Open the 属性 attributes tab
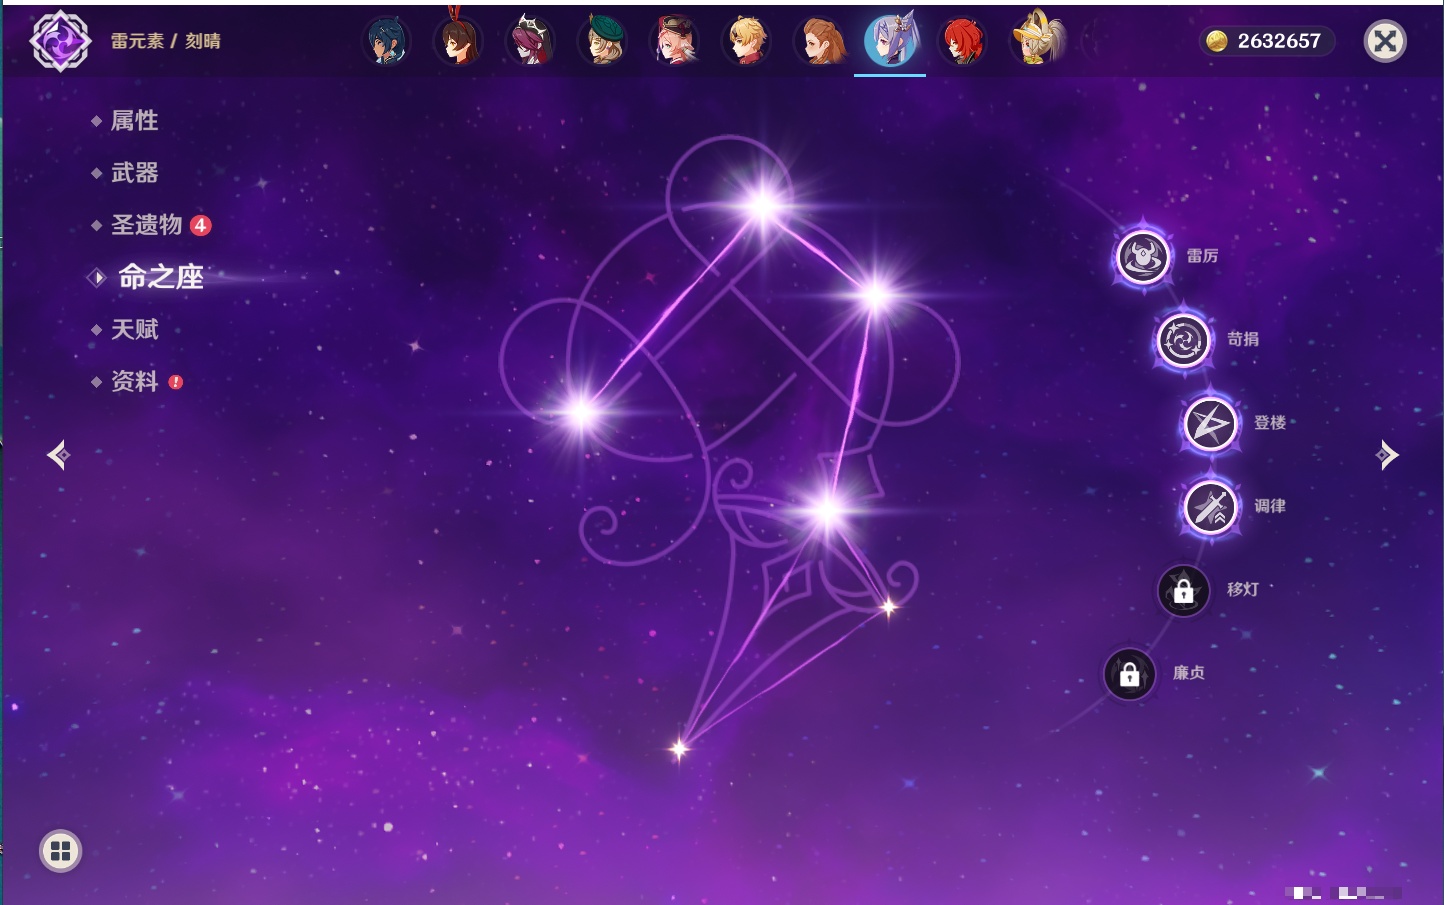 coord(134,121)
